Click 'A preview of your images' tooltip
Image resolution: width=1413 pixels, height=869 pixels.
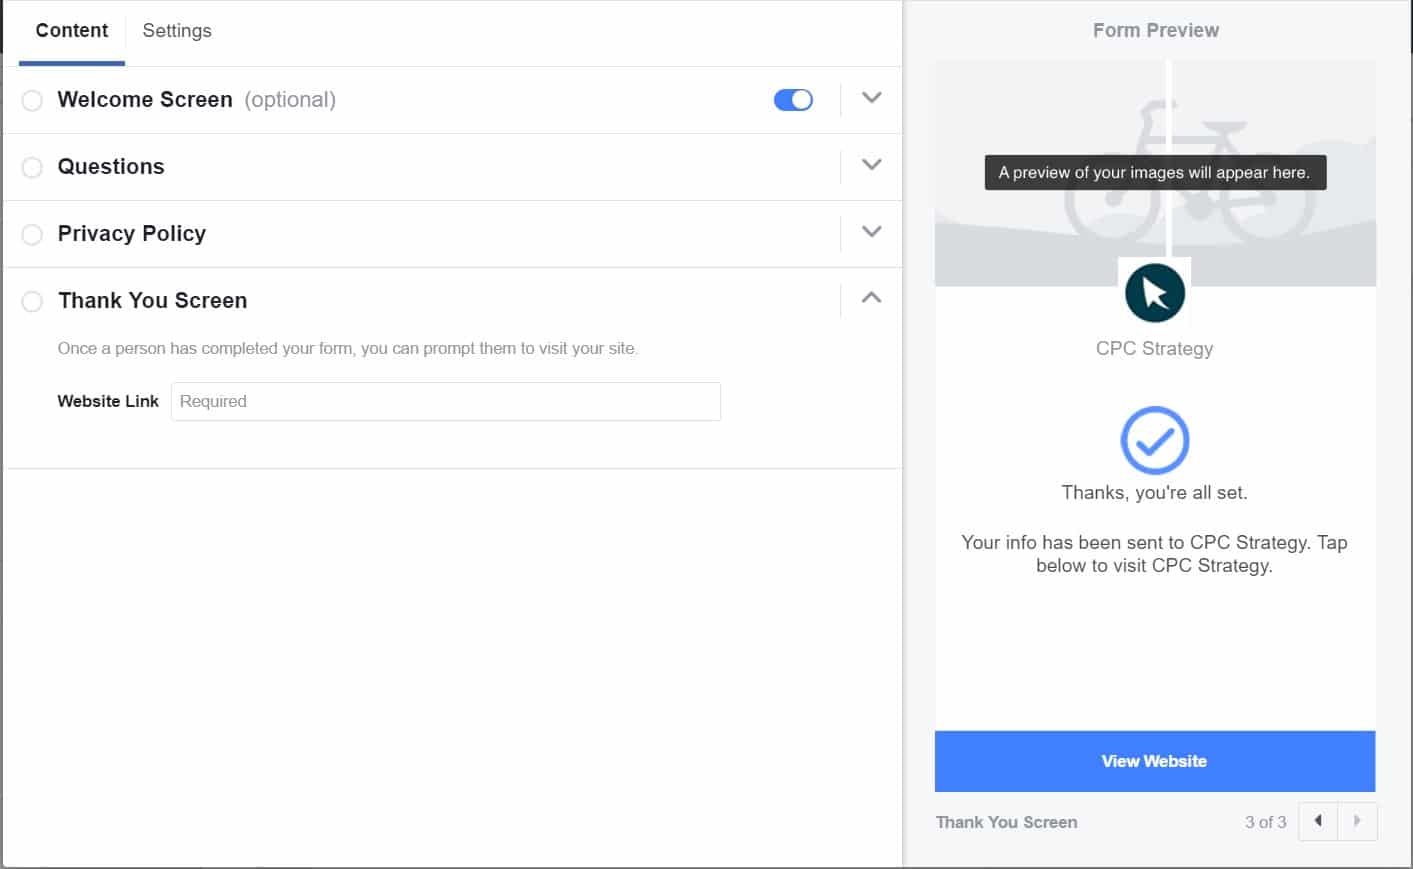click(x=1155, y=172)
